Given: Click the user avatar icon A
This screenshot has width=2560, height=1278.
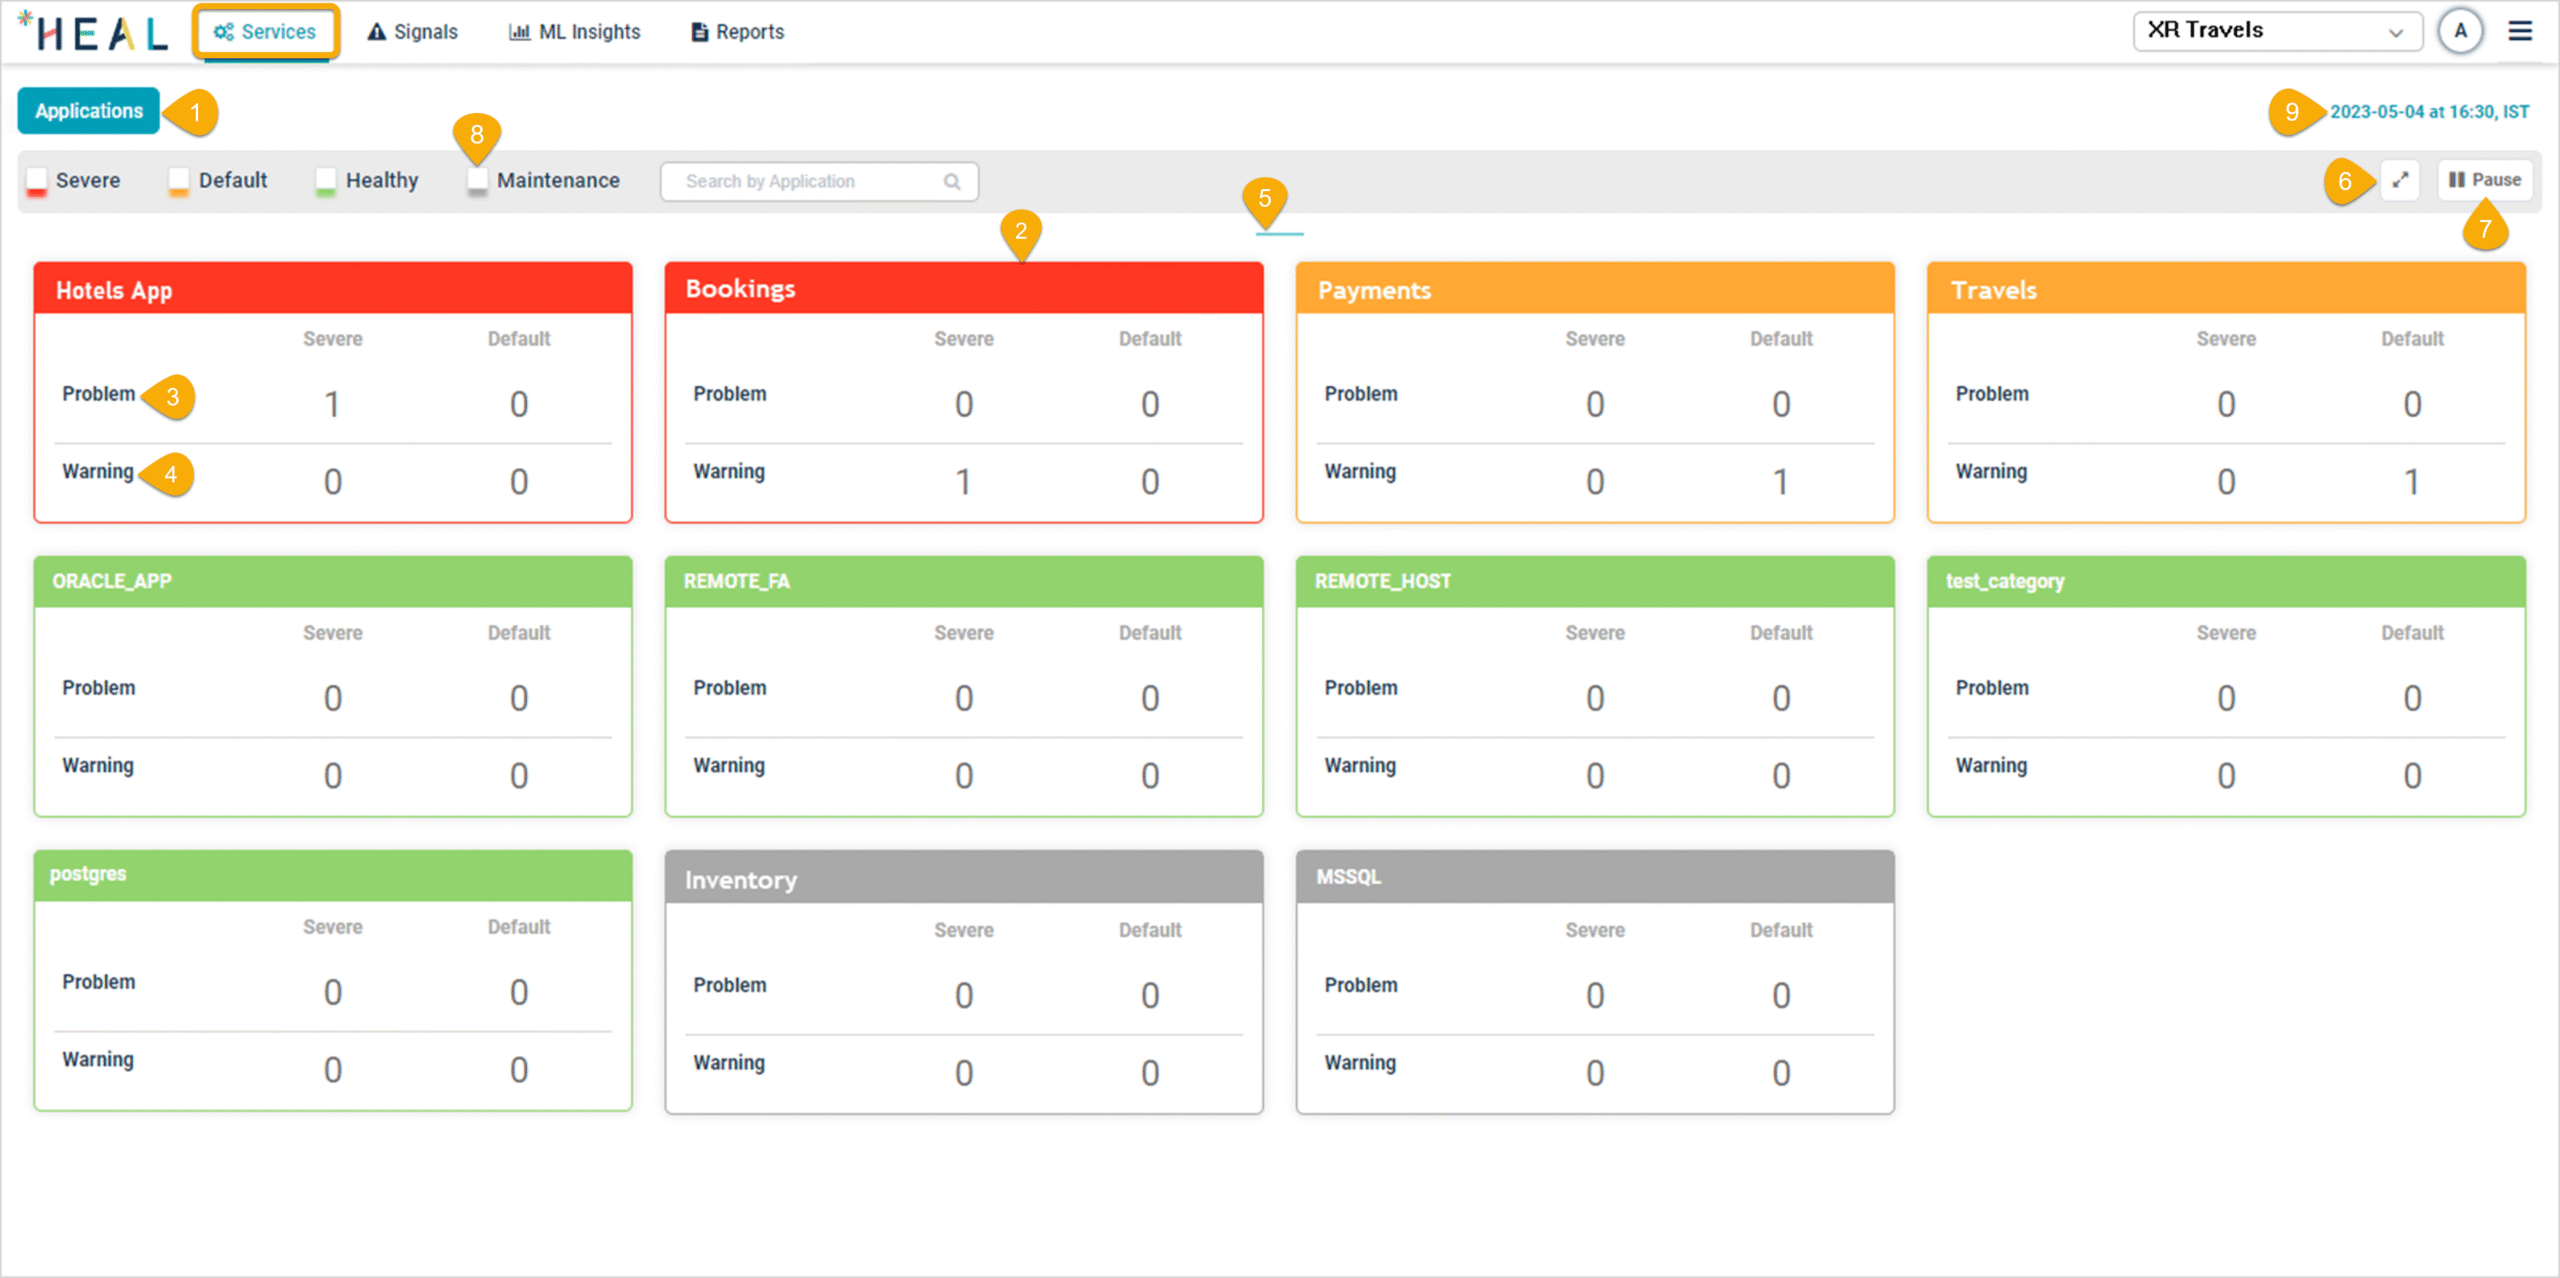Looking at the screenshot, I should click(x=2460, y=31).
